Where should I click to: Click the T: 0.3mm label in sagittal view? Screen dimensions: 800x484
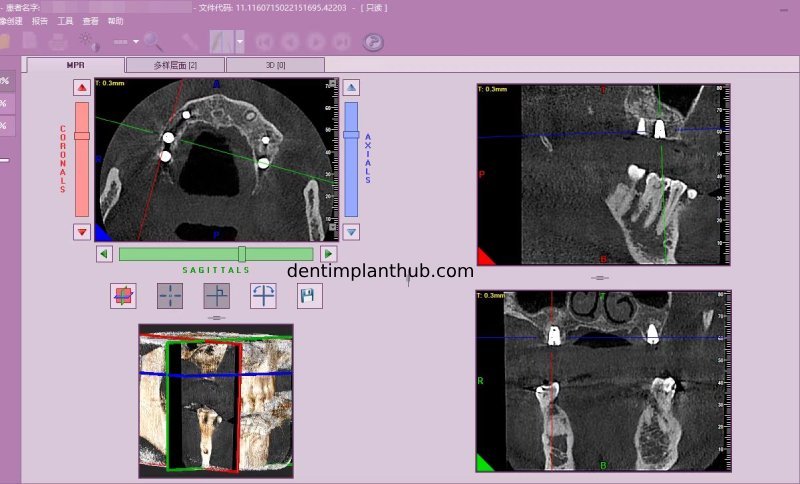point(492,89)
